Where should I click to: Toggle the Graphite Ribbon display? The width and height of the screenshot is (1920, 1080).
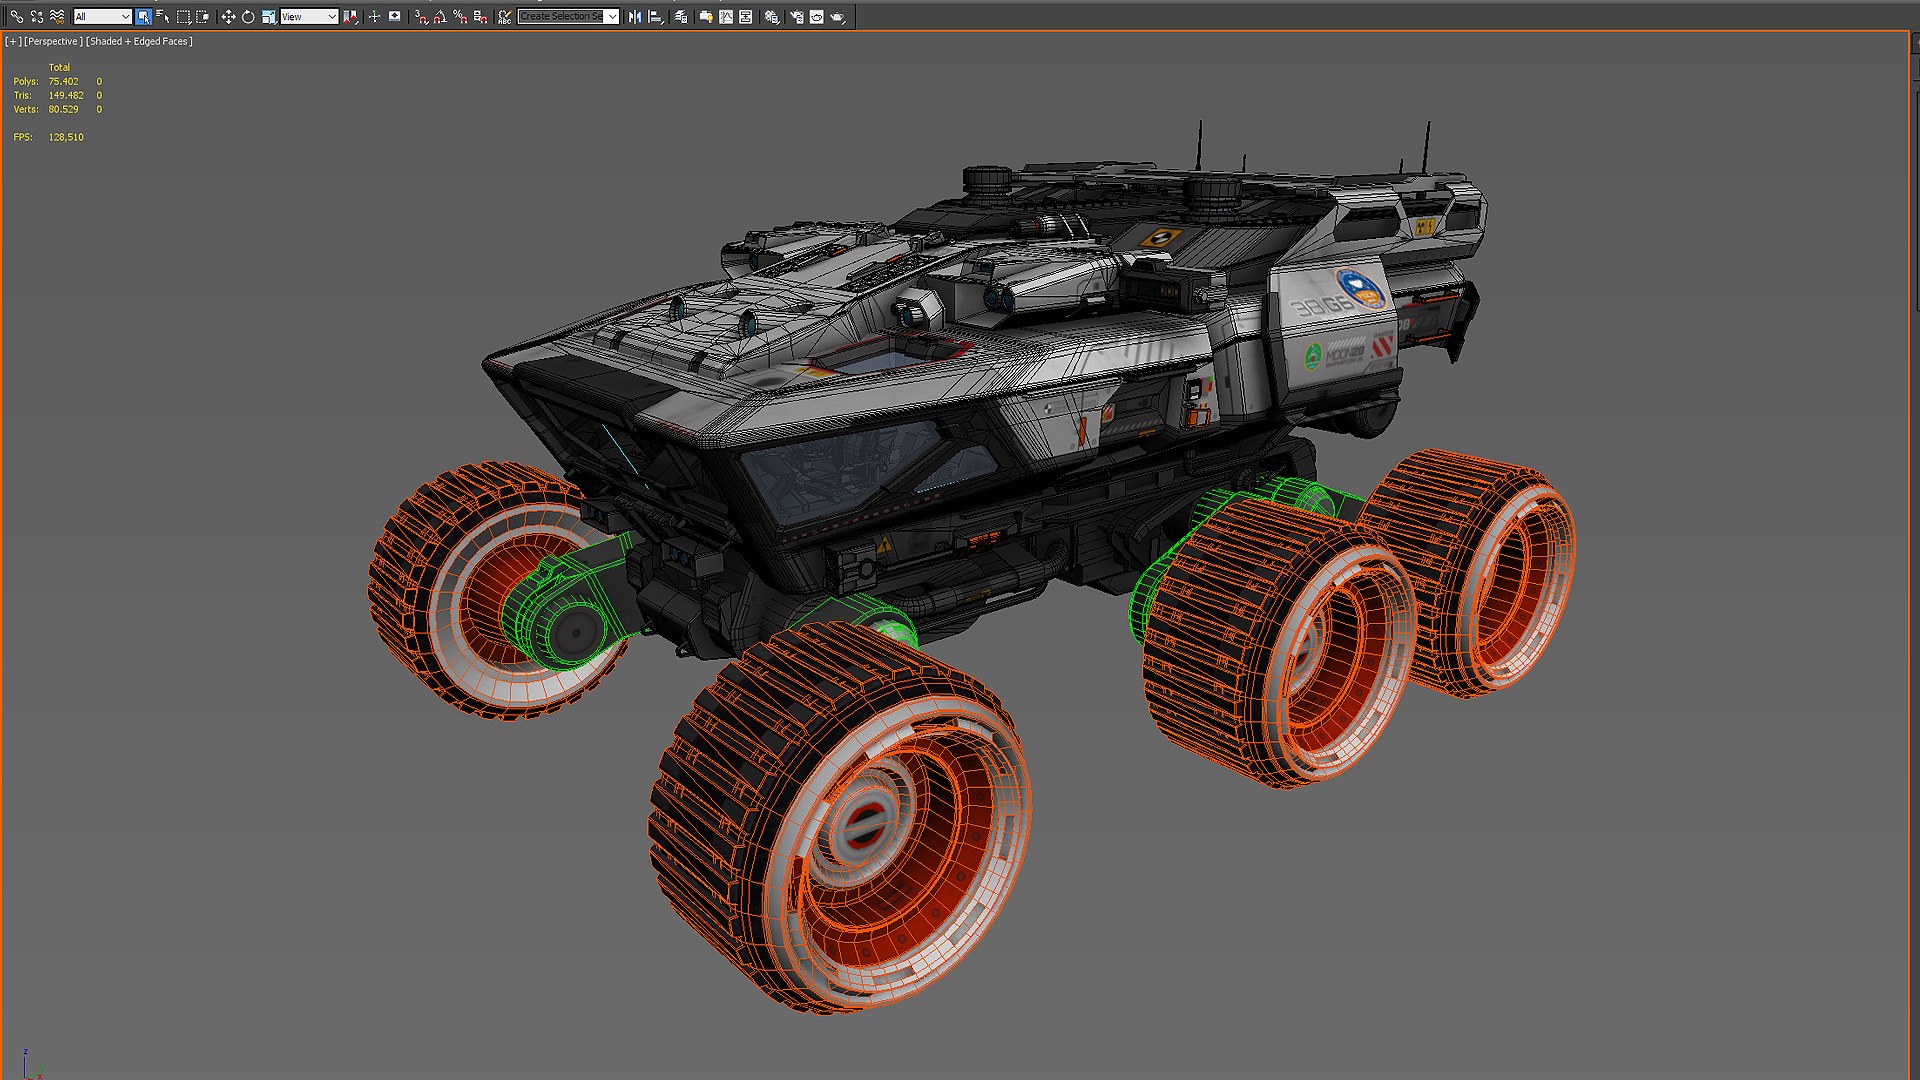pos(706,17)
